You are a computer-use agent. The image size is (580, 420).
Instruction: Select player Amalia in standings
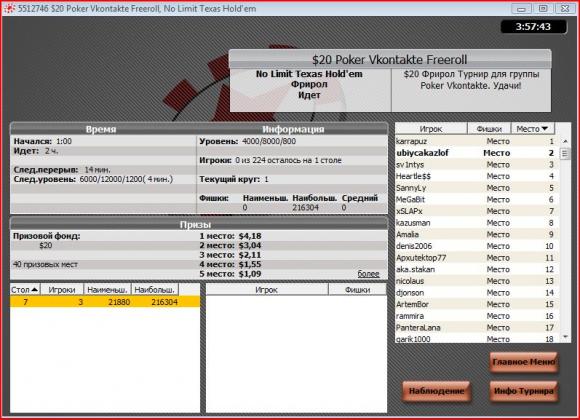[x=475, y=234]
